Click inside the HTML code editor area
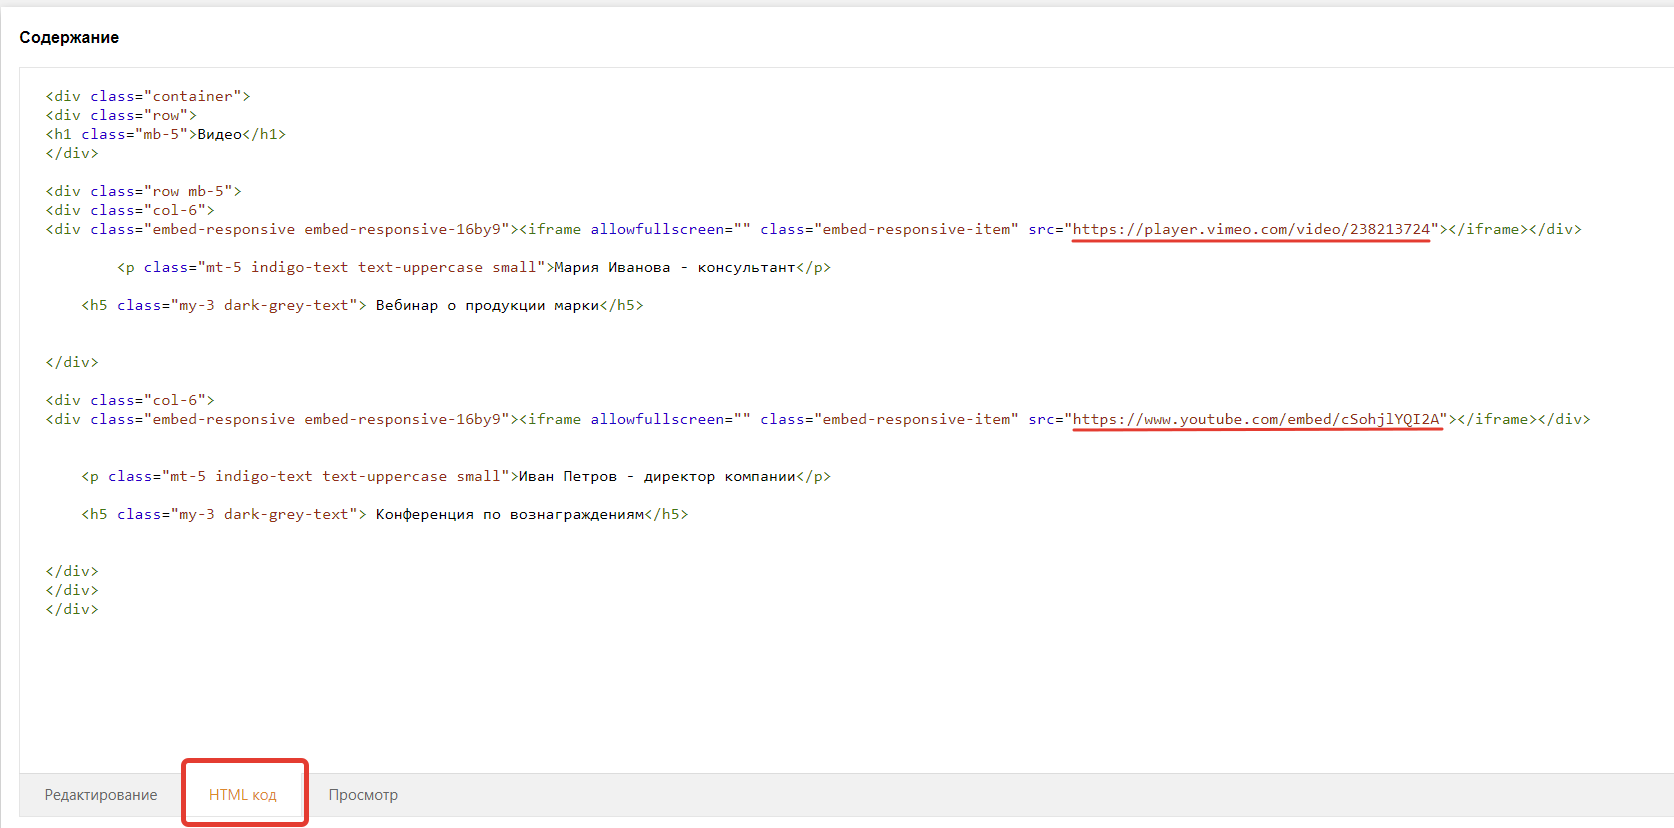 pyautogui.click(x=846, y=420)
